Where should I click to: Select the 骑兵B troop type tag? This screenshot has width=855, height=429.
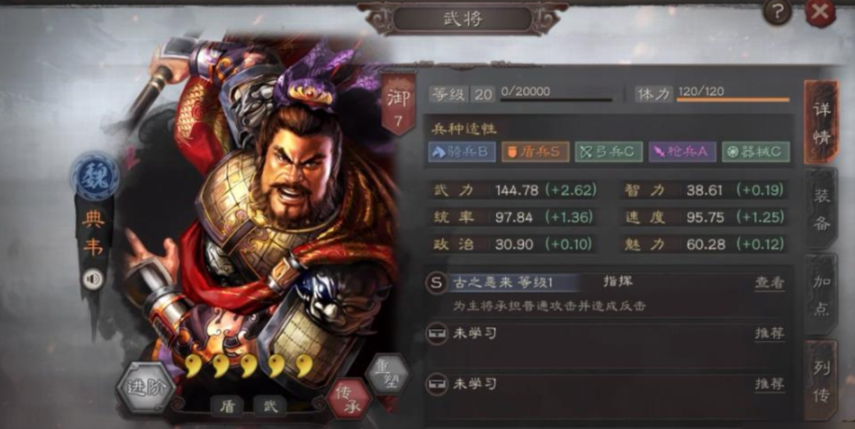(x=462, y=152)
